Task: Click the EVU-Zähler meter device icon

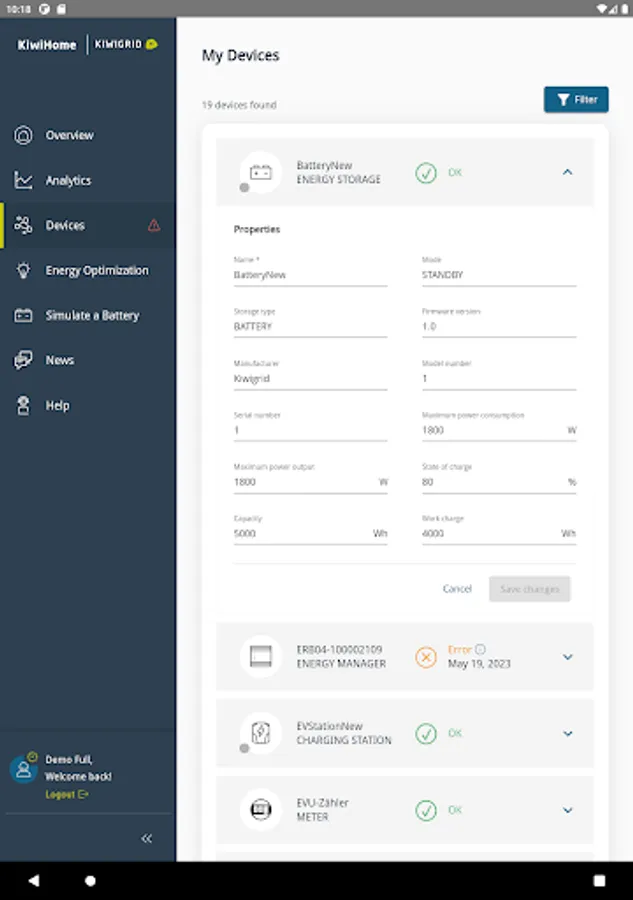Action: click(x=261, y=810)
